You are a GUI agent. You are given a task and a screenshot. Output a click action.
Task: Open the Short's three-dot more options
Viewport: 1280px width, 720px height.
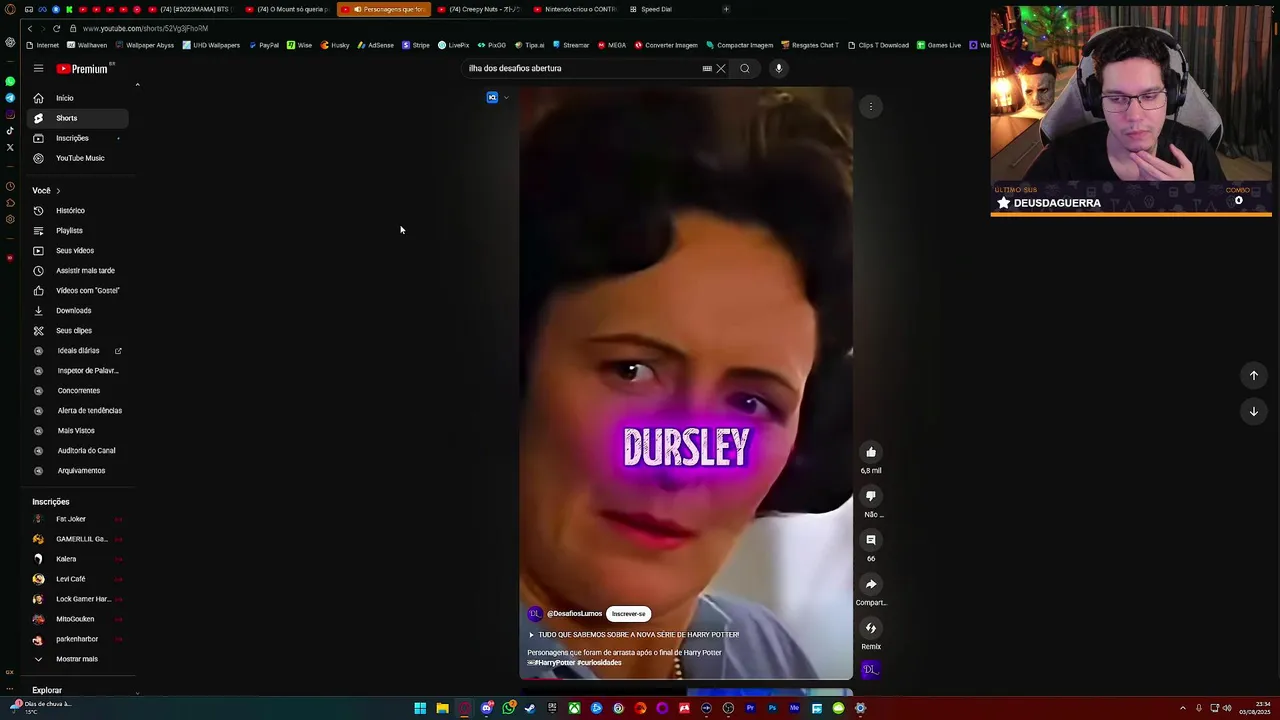pos(871,106)
